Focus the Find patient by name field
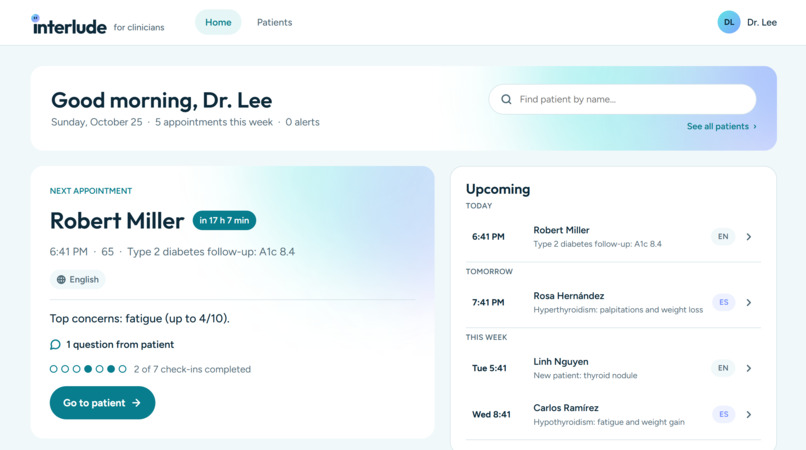This screenshot has height=450, width=806. tap(622, 99)
